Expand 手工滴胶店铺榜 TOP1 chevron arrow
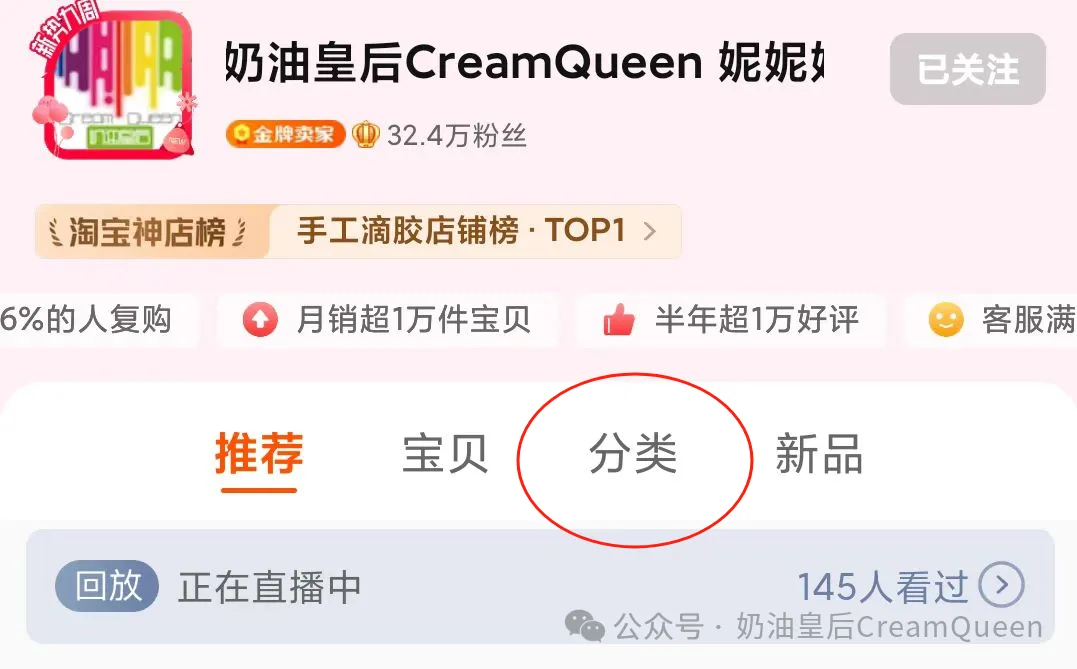 pyautogui.click(x=649, y=231)
